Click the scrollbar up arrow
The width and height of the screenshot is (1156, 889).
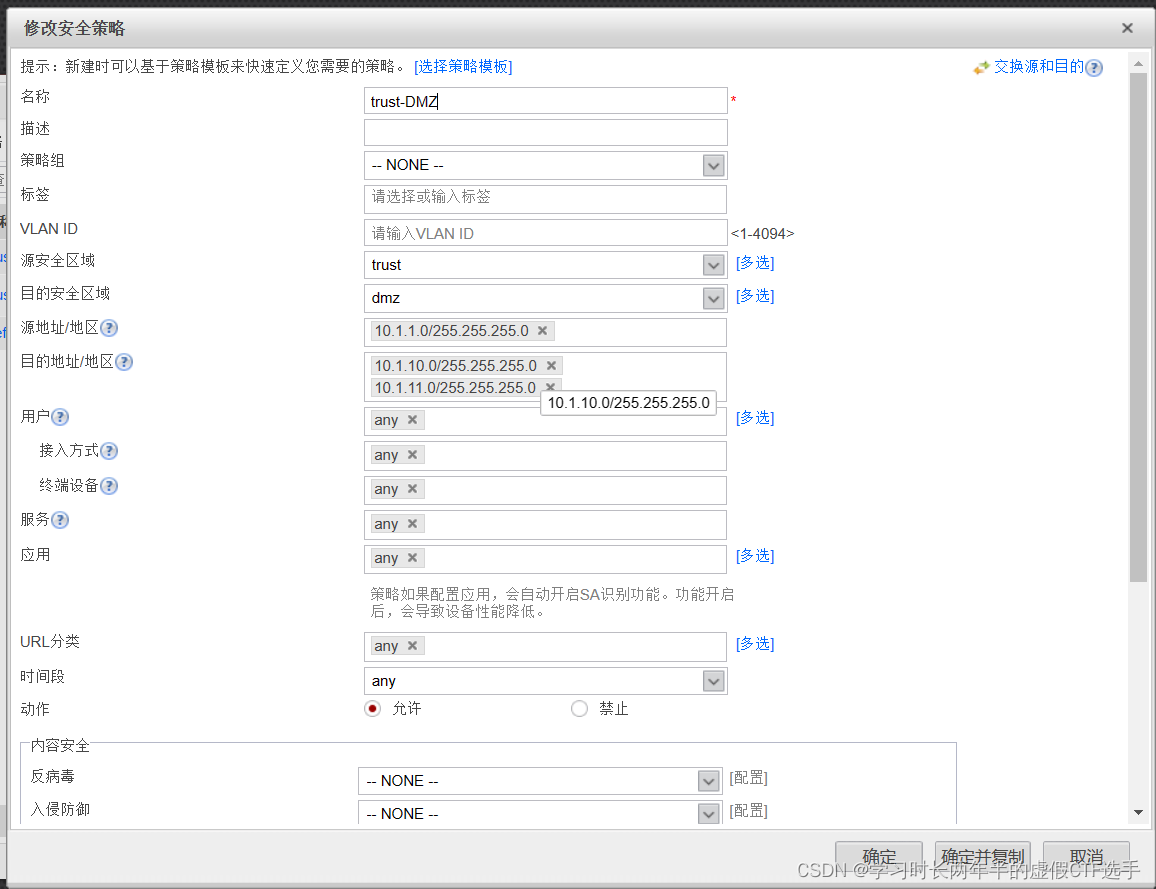tap(1138, 64)
